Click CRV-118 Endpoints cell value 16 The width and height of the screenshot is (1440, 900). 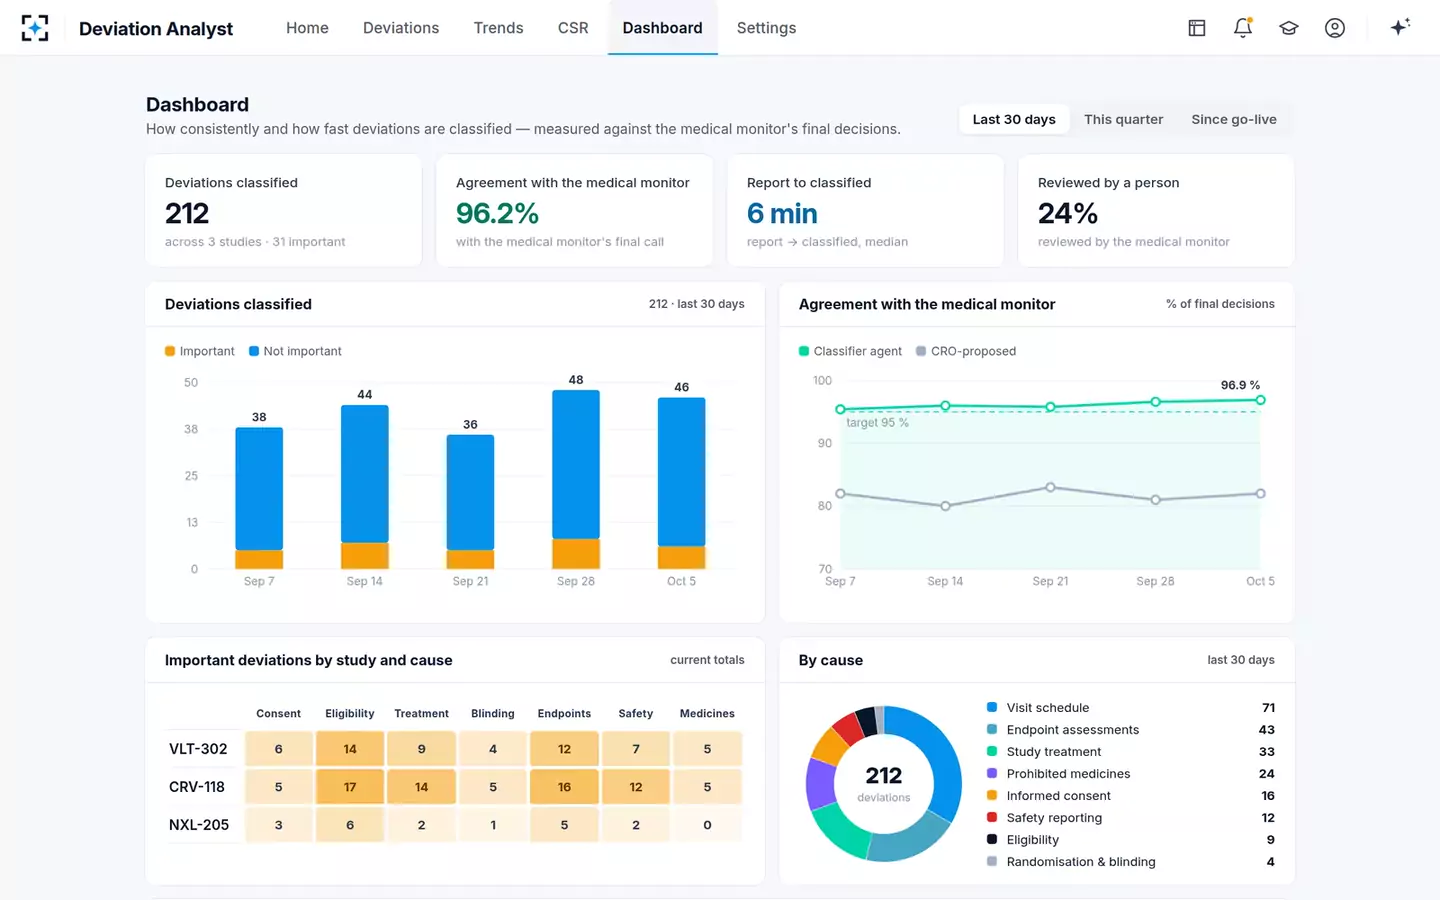click(x=564, y=787)
